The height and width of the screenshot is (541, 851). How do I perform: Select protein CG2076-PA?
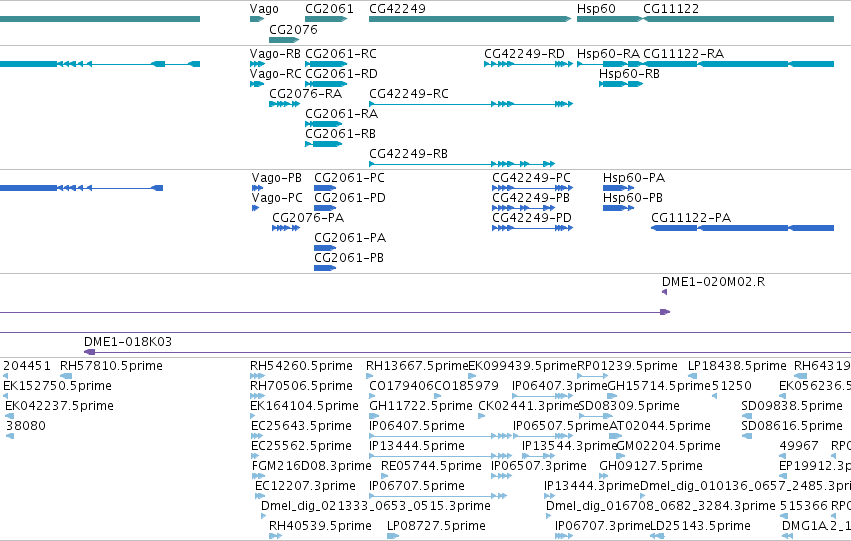pyautogui.click(x=308, y=218)
